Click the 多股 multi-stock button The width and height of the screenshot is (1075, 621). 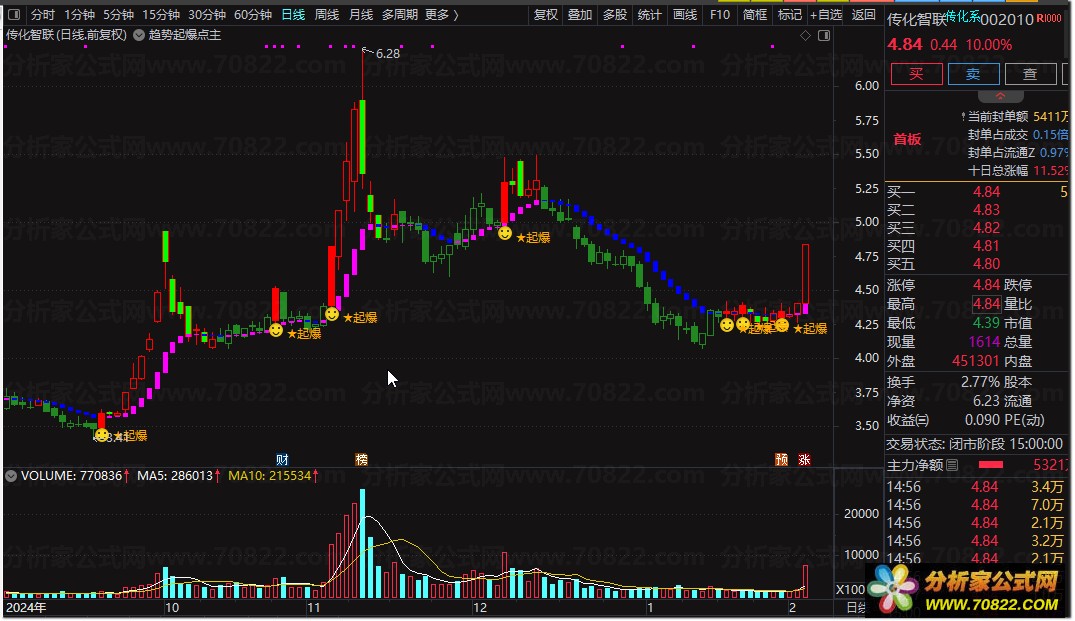click(615, 14)
